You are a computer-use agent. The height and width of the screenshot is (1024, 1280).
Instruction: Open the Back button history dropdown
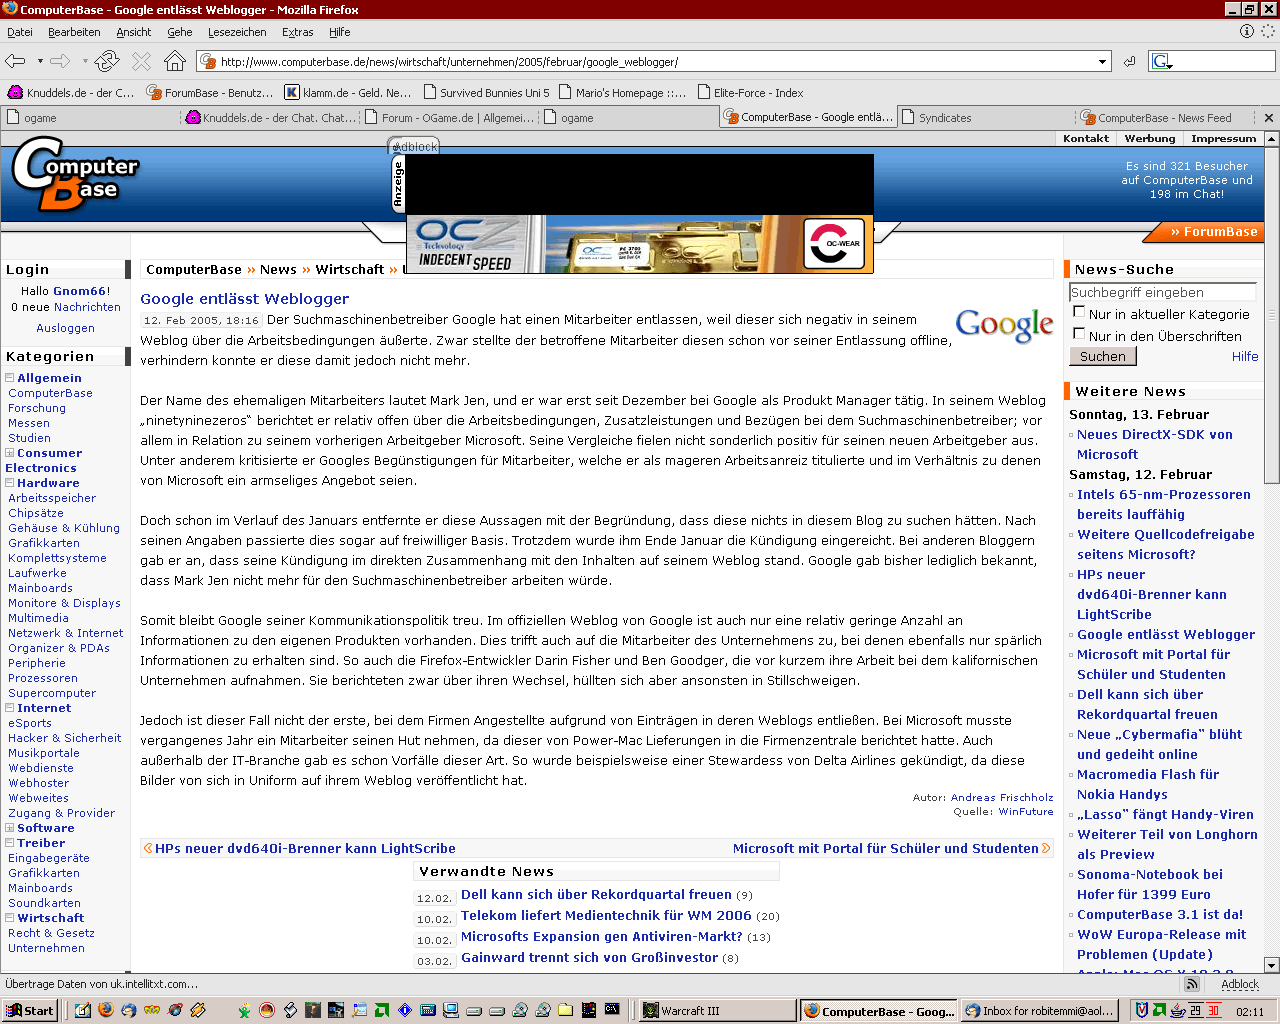[40, 61]
